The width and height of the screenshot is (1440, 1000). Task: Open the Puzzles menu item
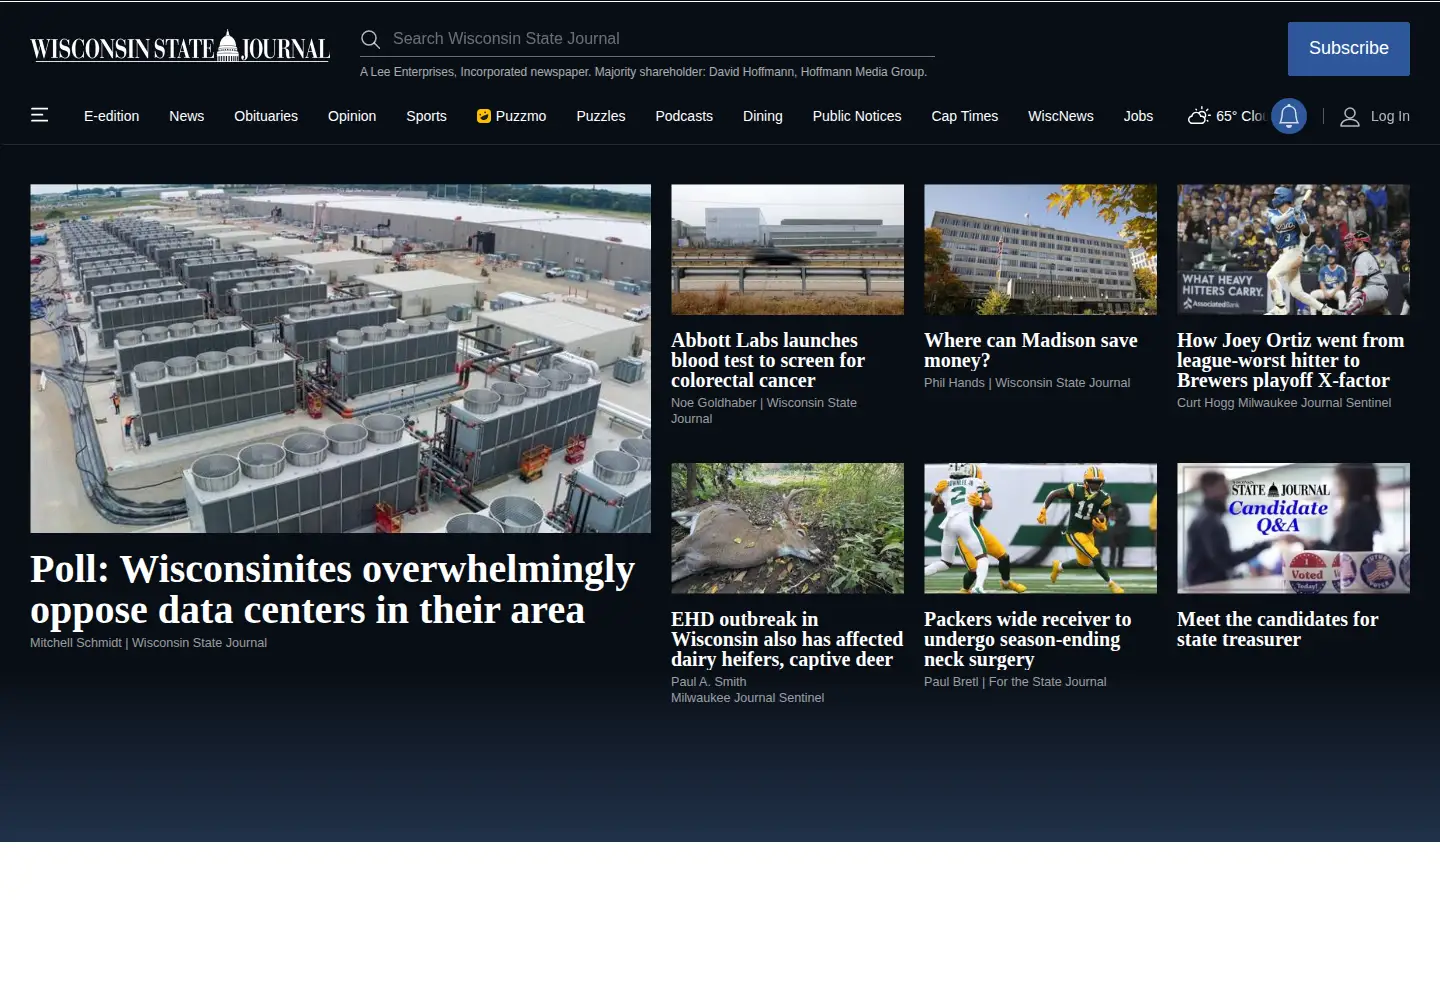601,116
